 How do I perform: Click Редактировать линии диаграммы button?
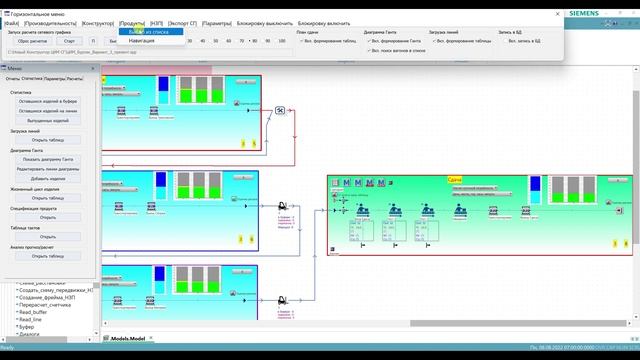[x=48, y=169]
